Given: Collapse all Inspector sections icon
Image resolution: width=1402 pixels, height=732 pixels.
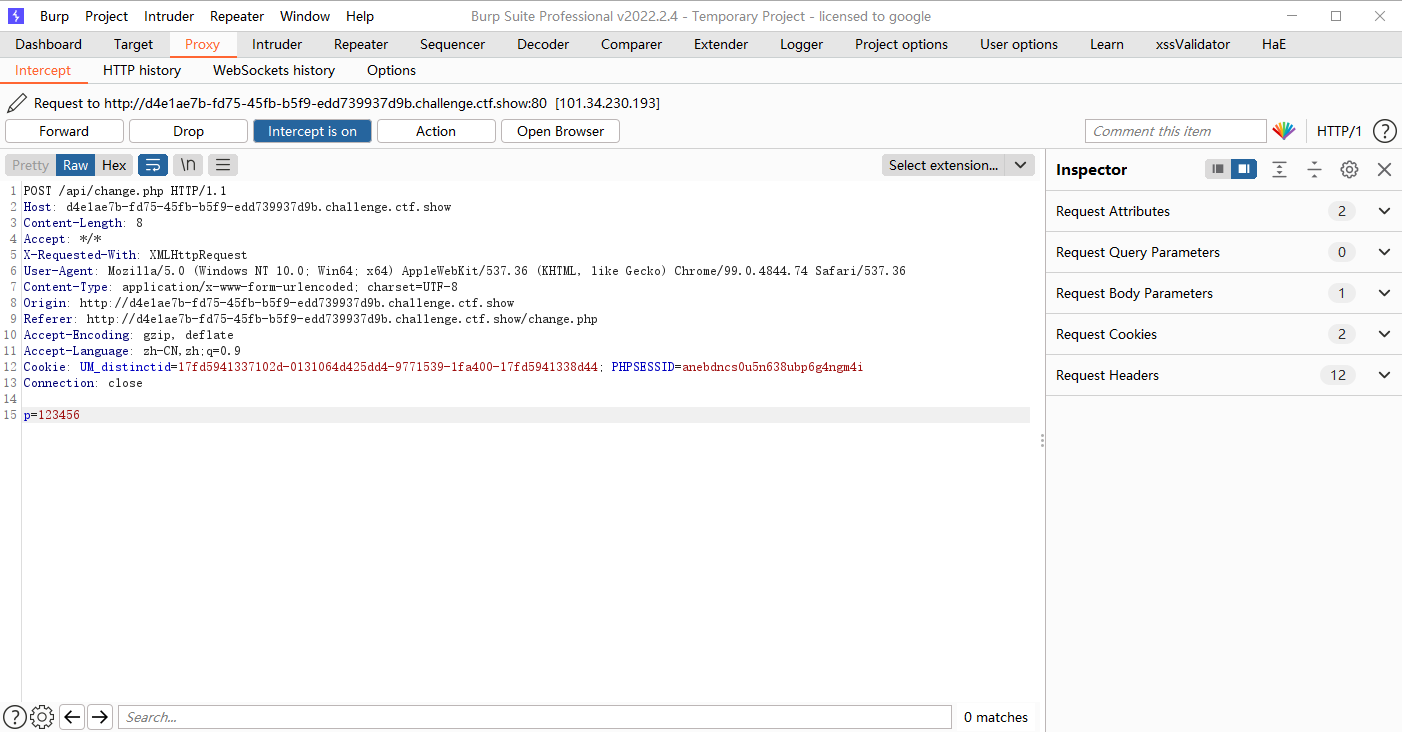Looking at the screenshot, I should [x=1314, y=169].
